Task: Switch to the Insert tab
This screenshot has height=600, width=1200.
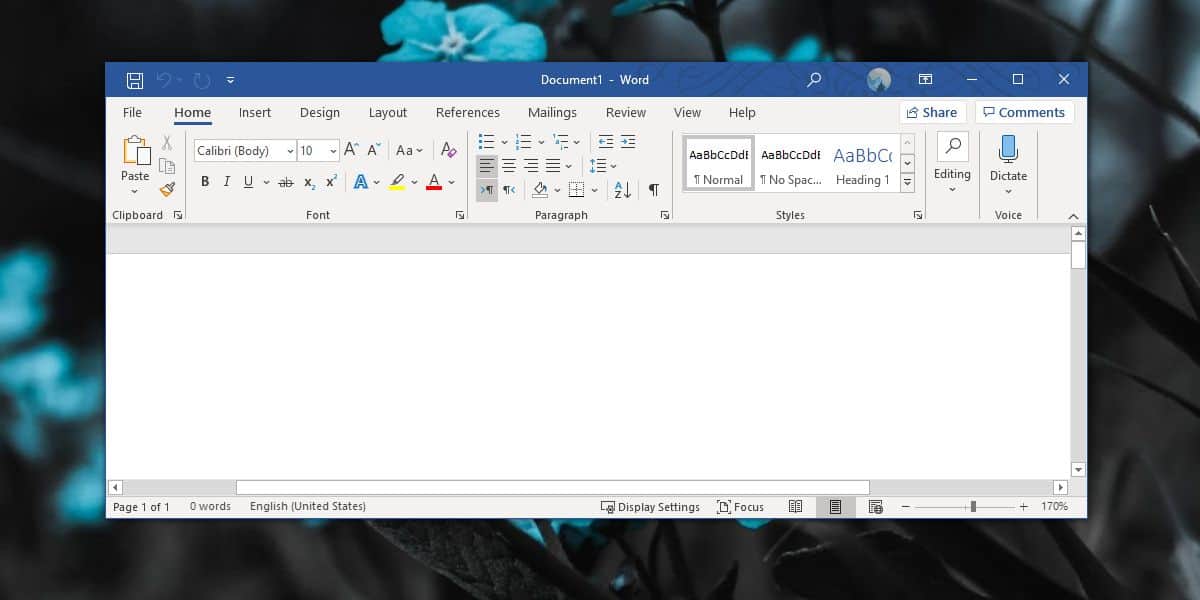Action: (x=255, y=112)
